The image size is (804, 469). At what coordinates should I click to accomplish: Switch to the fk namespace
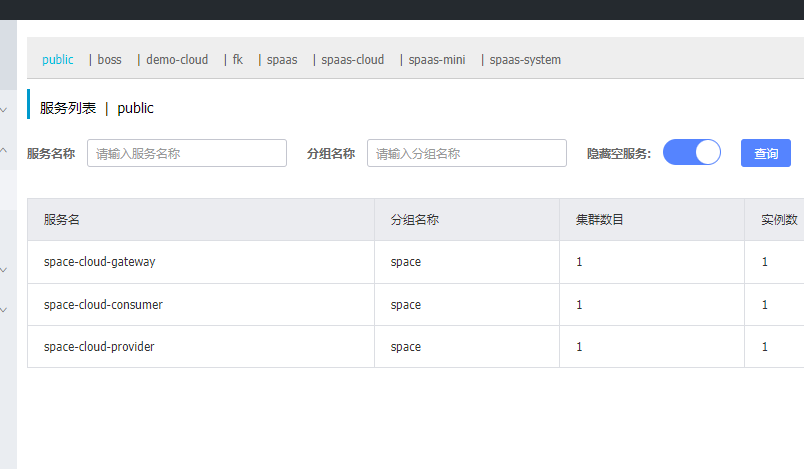pos(238,60)
